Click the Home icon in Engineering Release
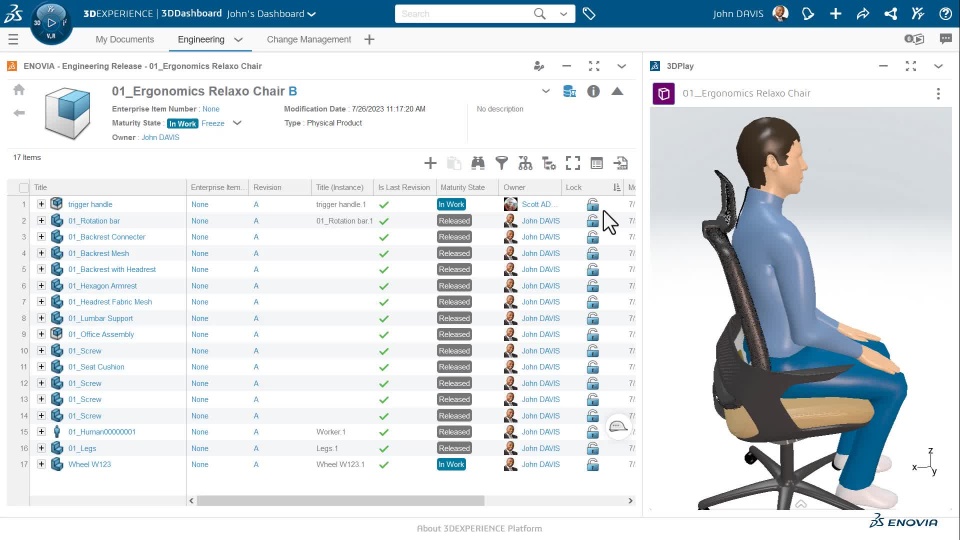 click(19, 90)
